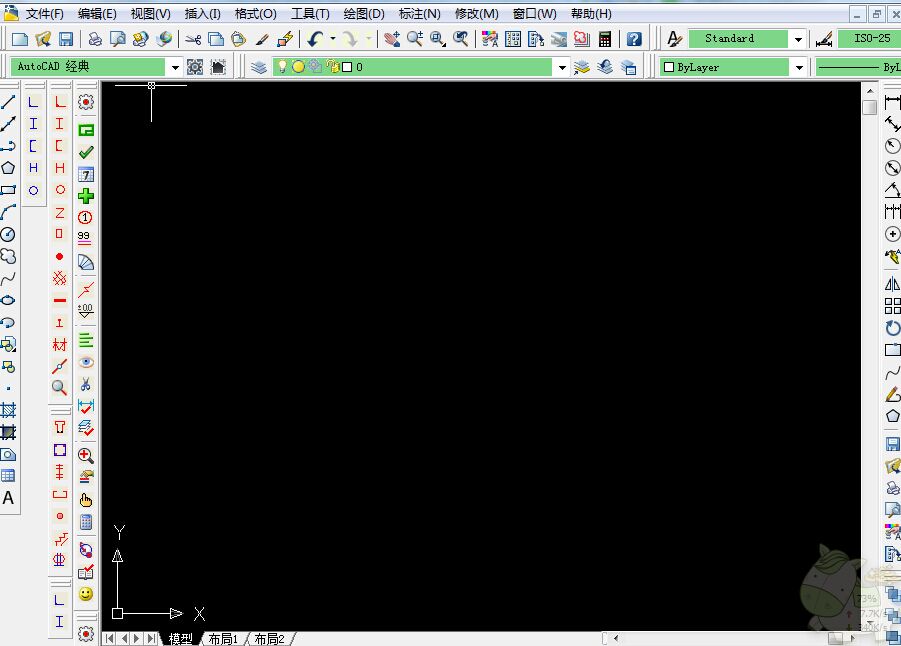Screen dimensions: 901x646
Task: Open the ByLayer color dropdown
Action: coord(800,67)
